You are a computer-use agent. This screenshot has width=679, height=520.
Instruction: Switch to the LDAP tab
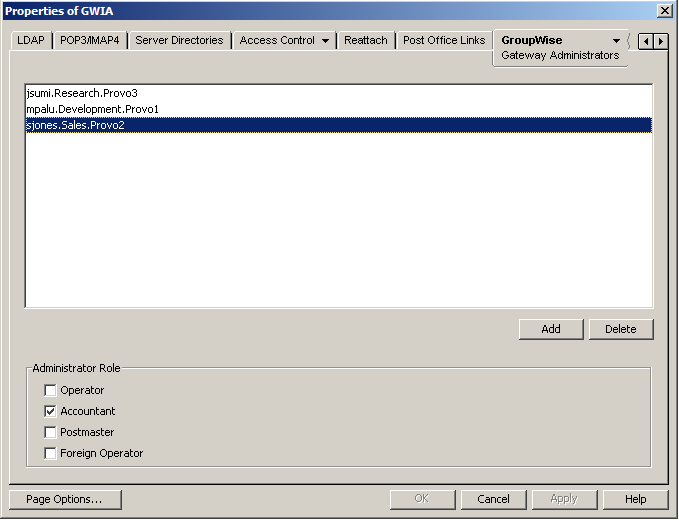pos(31,40)
